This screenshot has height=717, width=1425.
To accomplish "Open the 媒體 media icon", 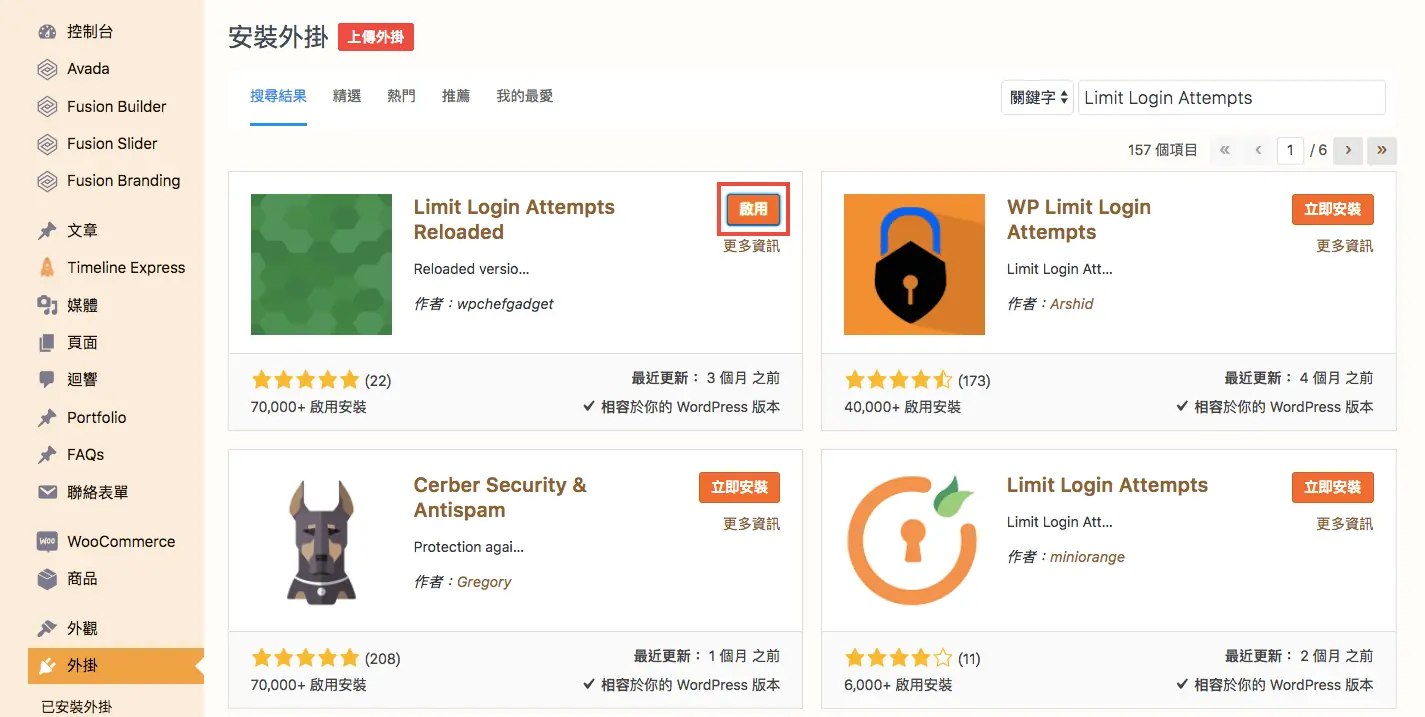I will coord(47,305).
